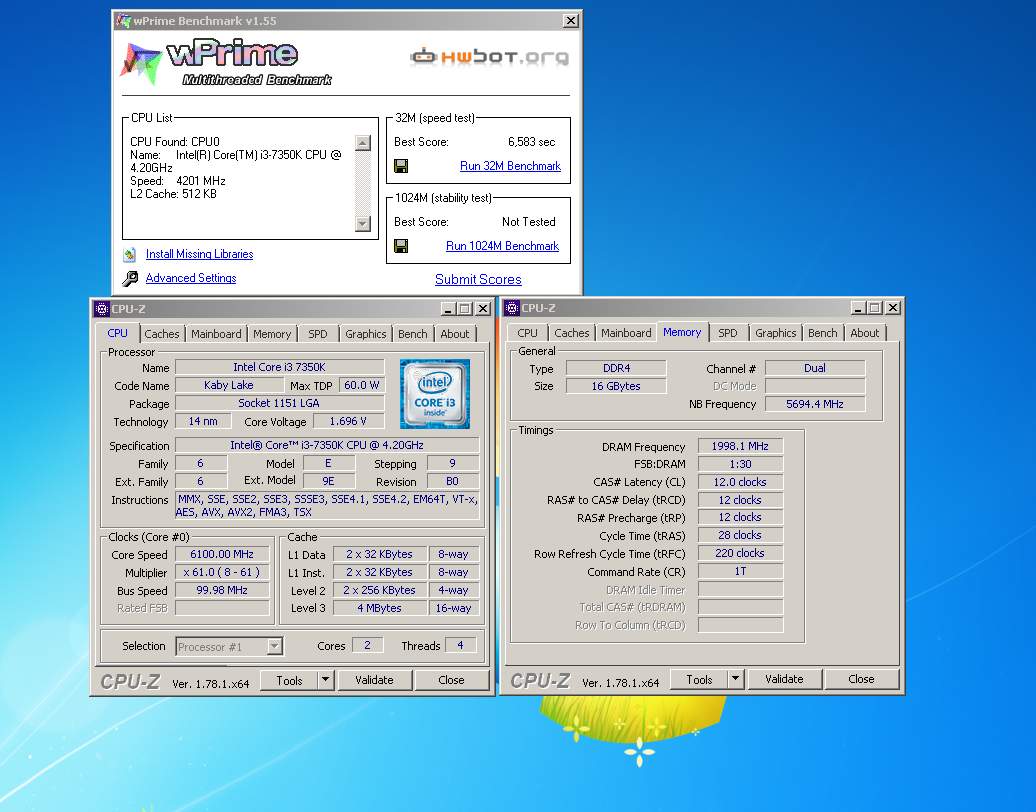Click the Threads count field showing 4
The image size is (1036, 812).
pyautogui.click(x=461, y=645)
